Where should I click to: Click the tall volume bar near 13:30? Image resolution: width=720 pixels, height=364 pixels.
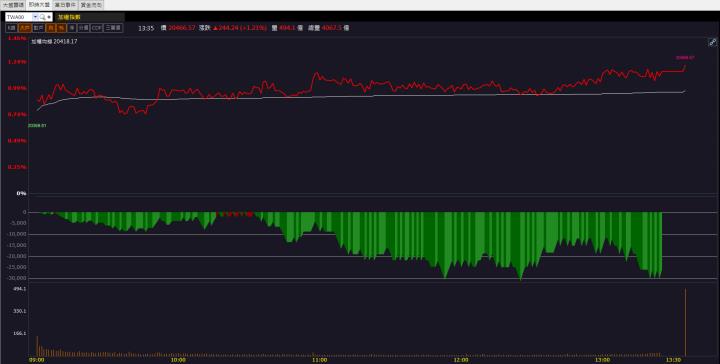pos(686,322)
